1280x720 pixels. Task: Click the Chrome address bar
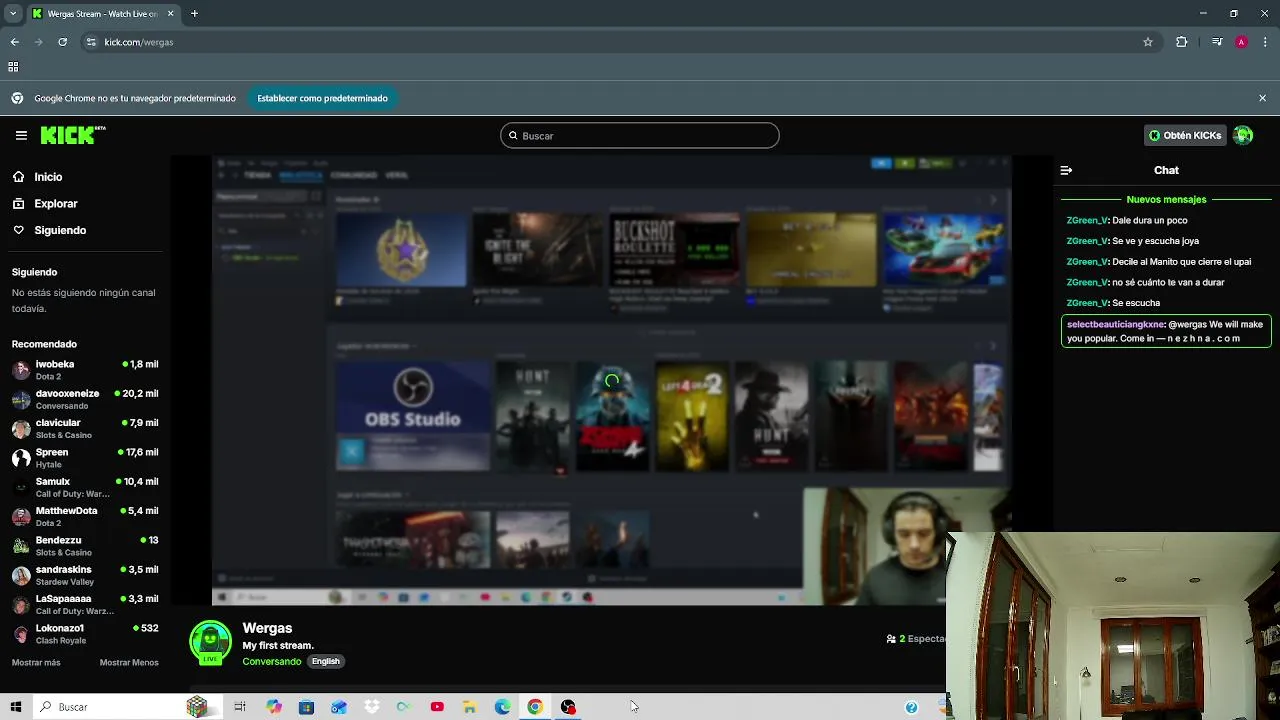point(620,42)
